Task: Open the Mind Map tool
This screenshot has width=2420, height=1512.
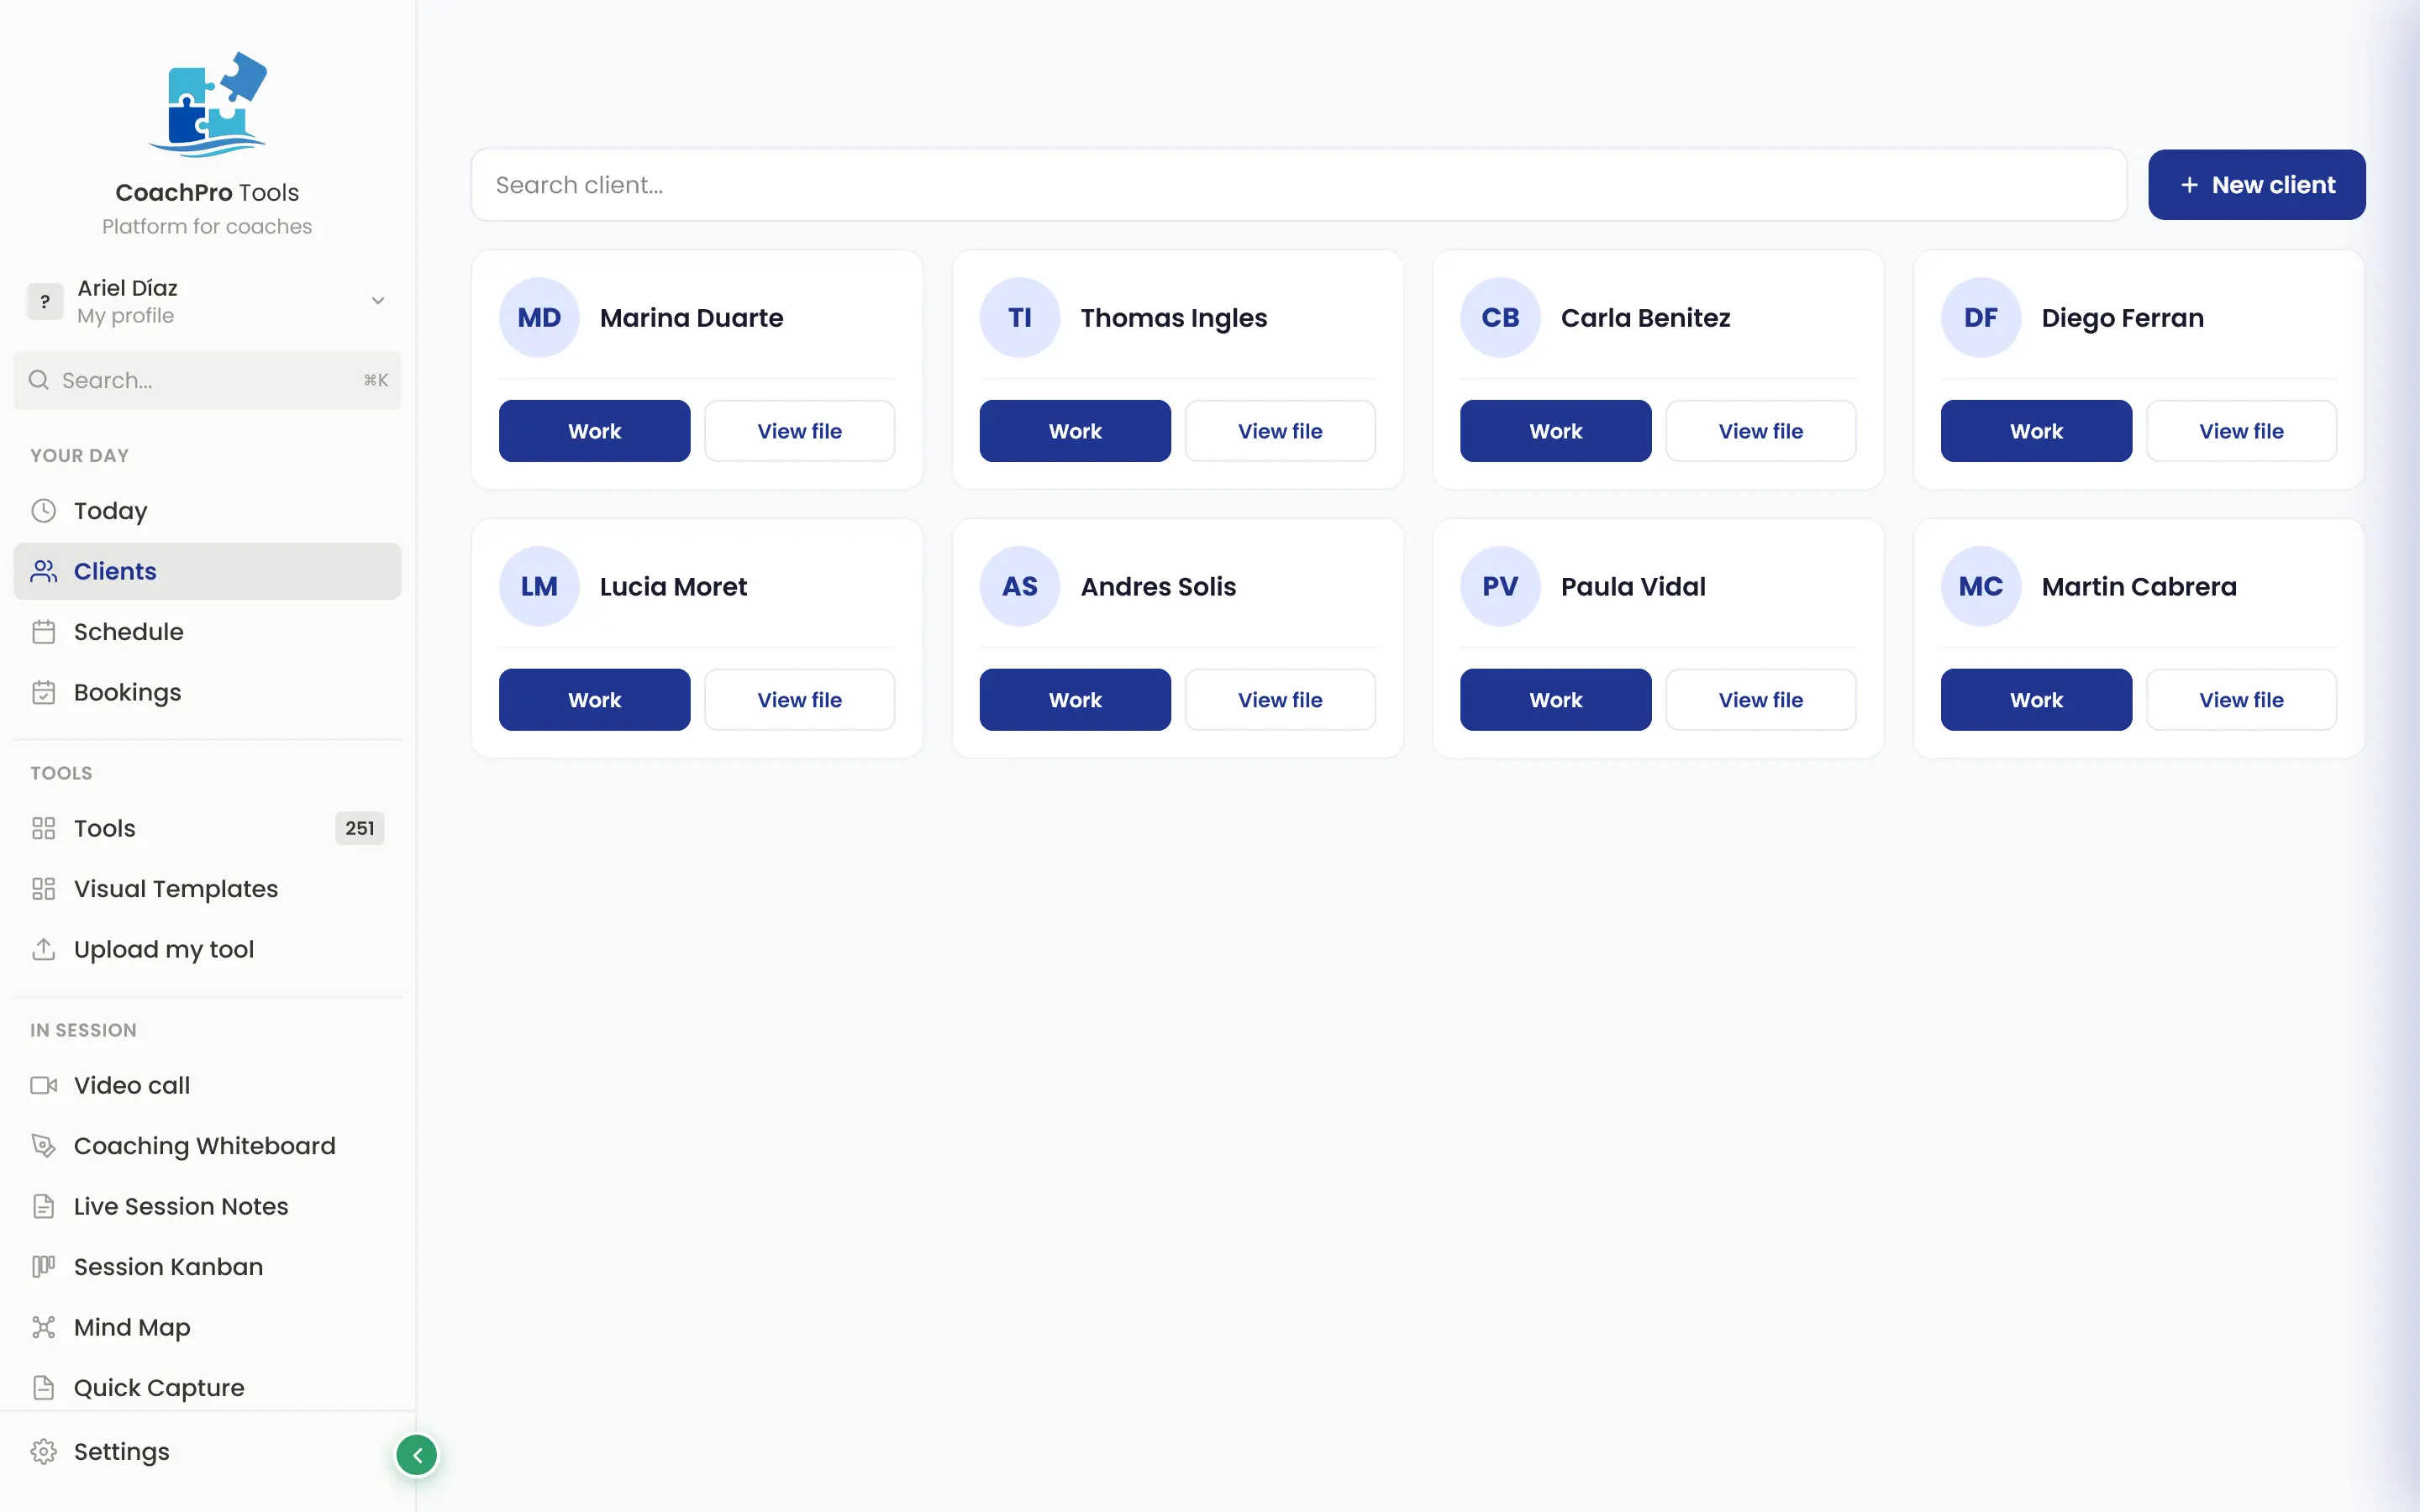Action: (x=207, y=1327)
